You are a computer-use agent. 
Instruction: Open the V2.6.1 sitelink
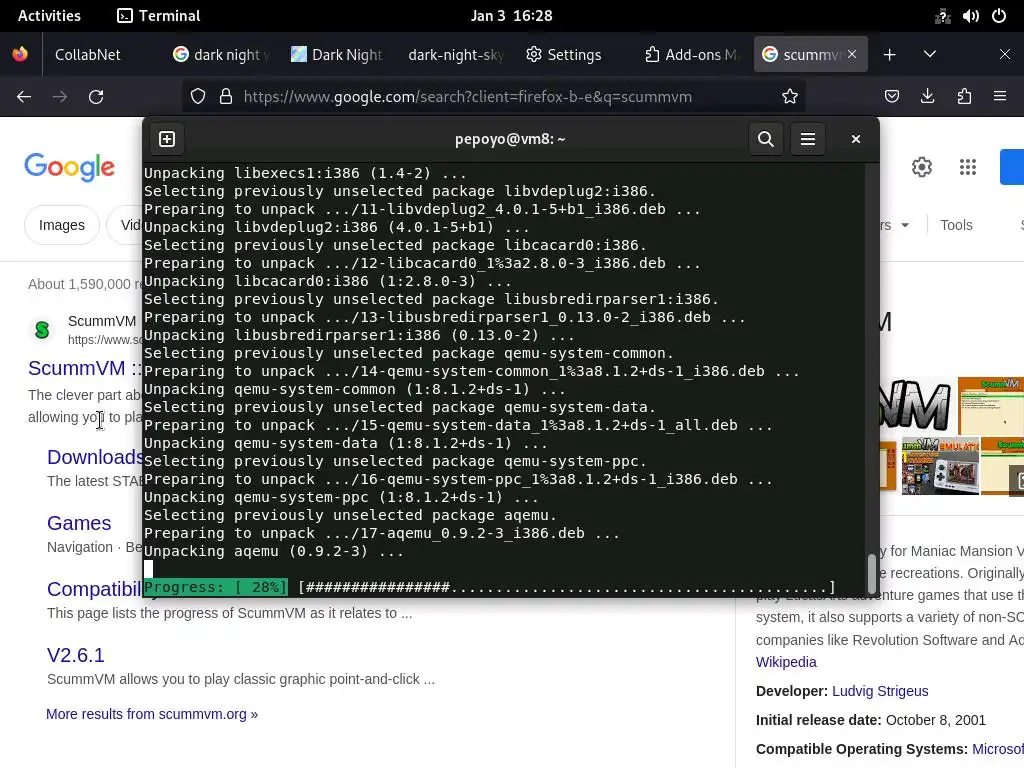click(76, 655)
